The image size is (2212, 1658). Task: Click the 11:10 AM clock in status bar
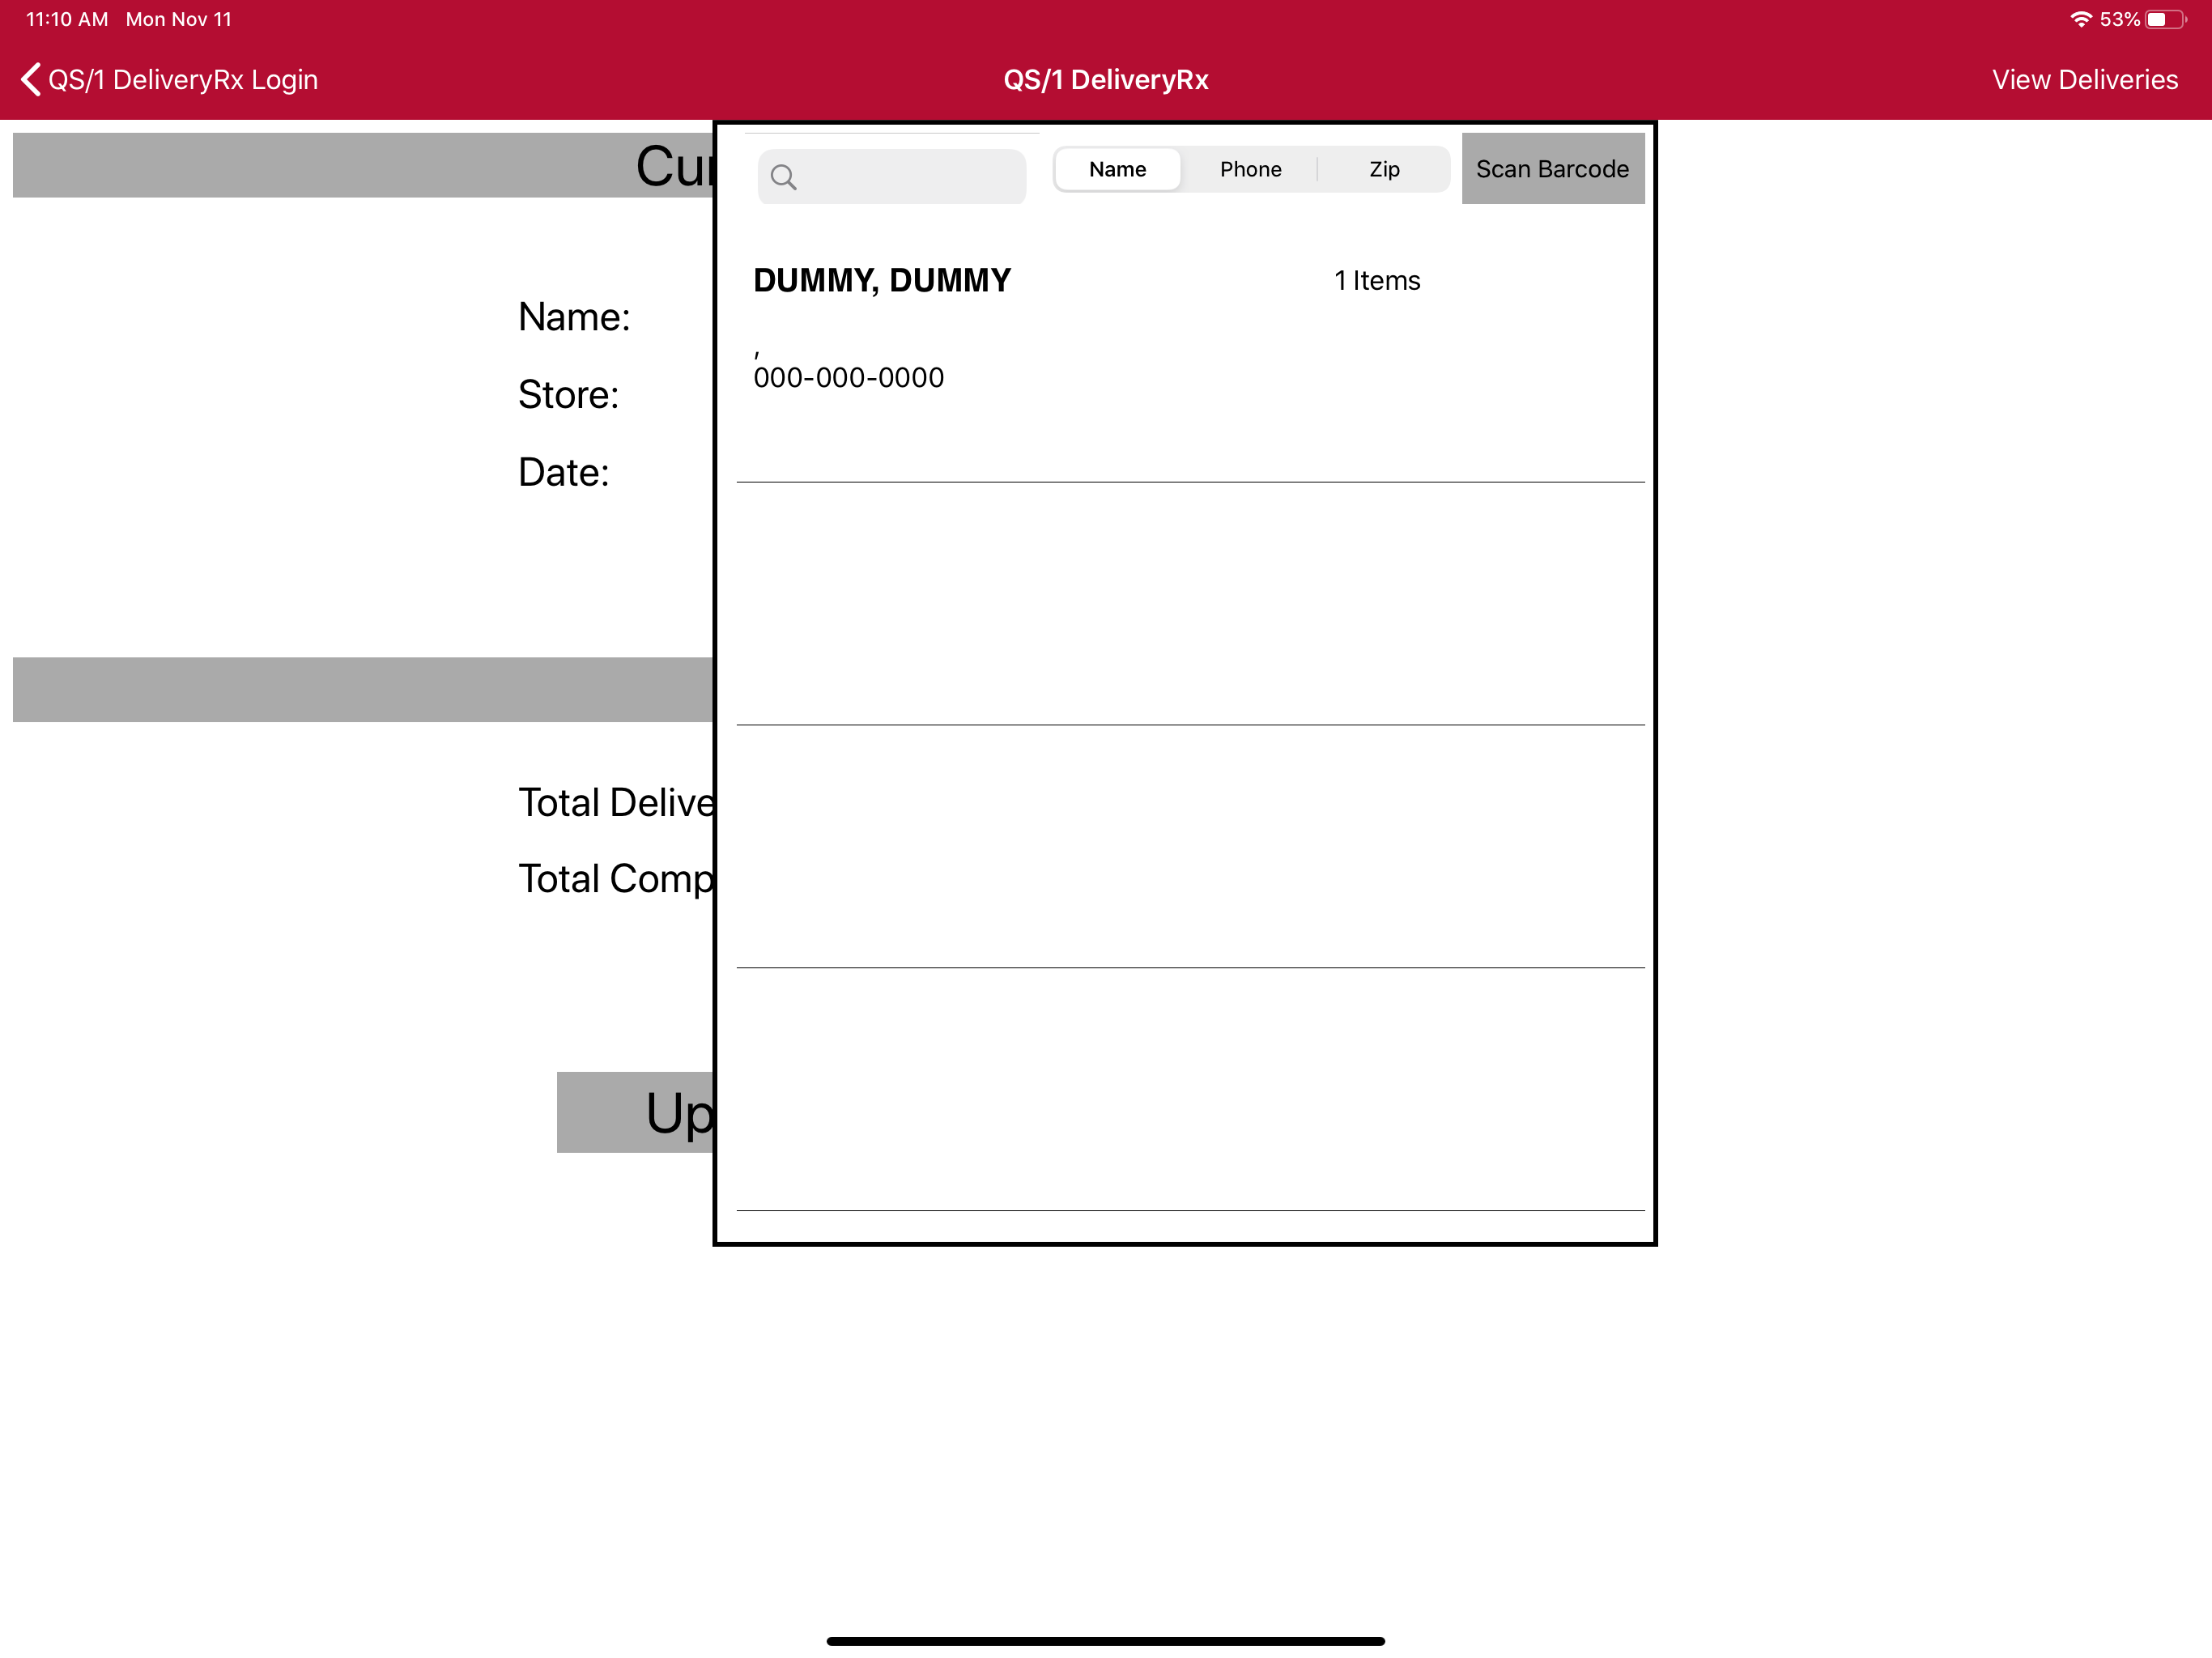(x=67, y=19)
